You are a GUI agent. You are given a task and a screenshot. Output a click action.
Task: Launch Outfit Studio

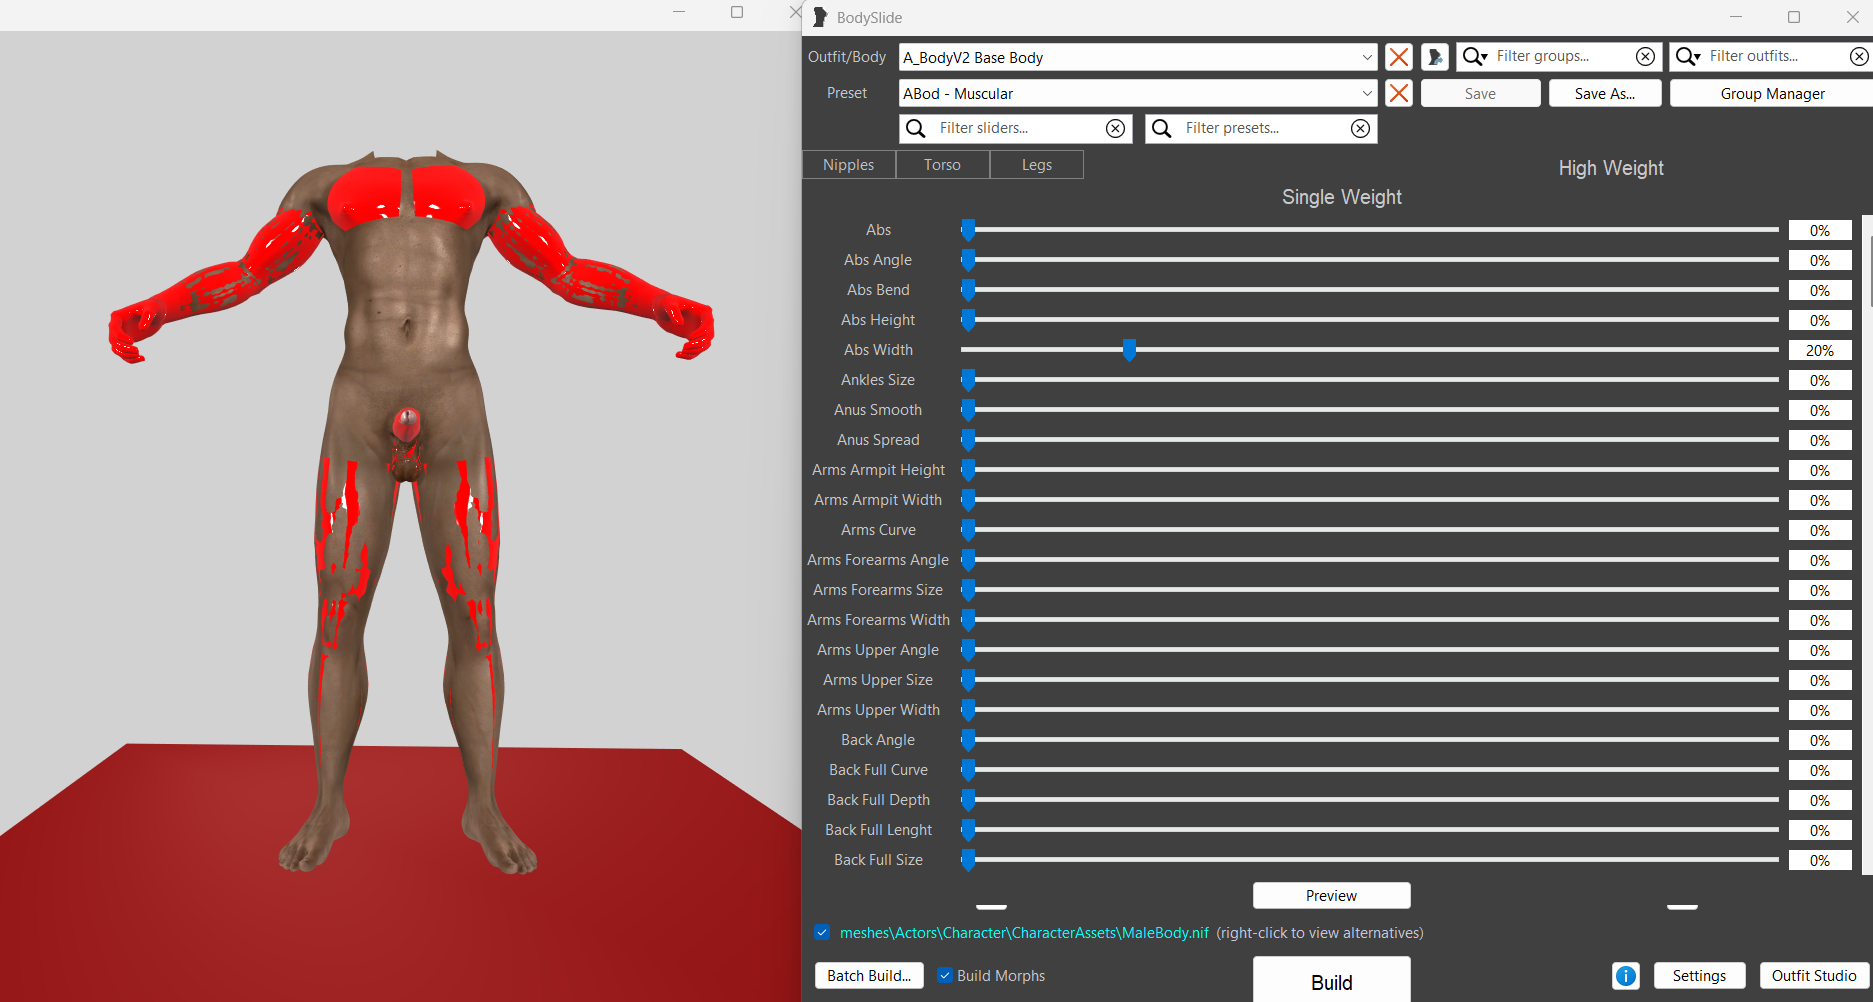coord(1814,976)
